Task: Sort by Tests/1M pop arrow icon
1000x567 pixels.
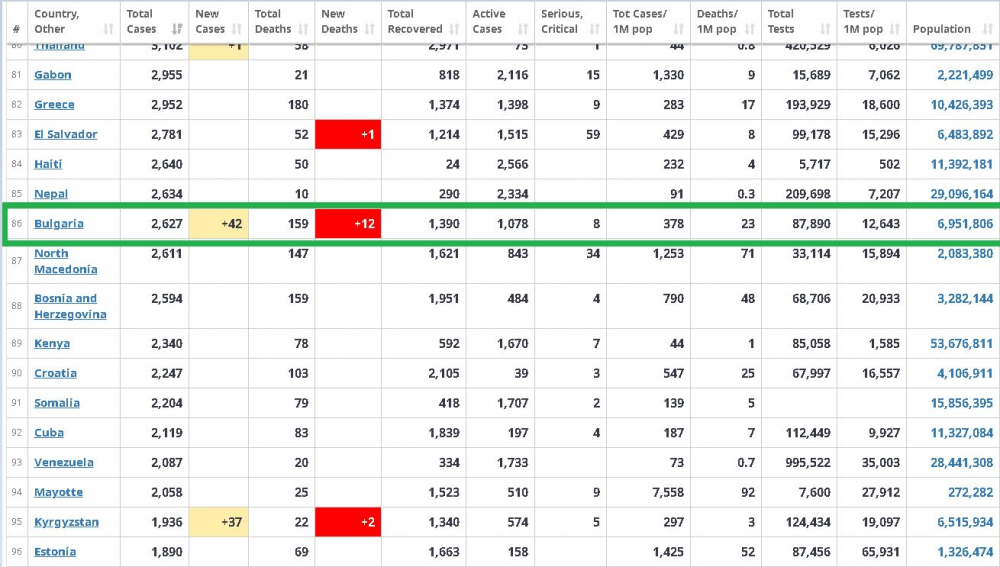Action: [895, 29]
